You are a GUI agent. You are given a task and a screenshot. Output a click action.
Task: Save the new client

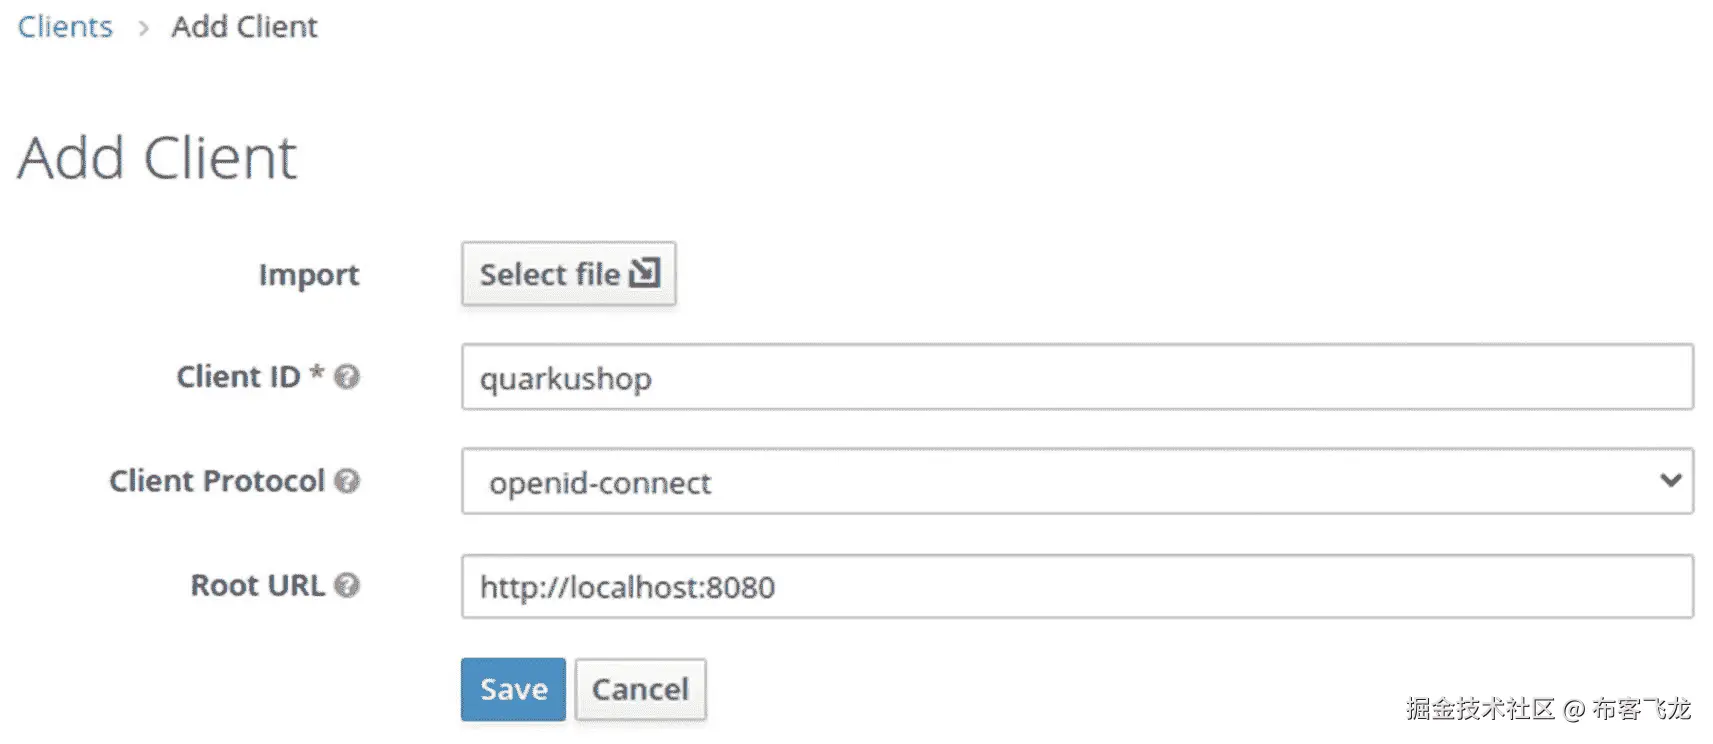(513, 689)
